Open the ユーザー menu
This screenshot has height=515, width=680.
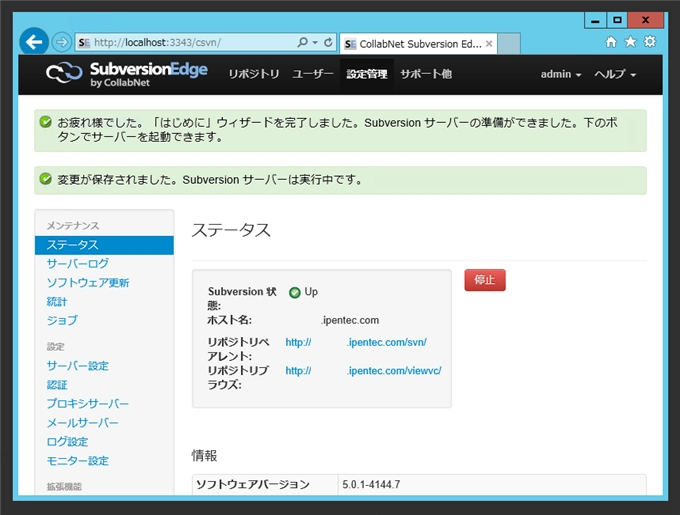click(313, 74)
